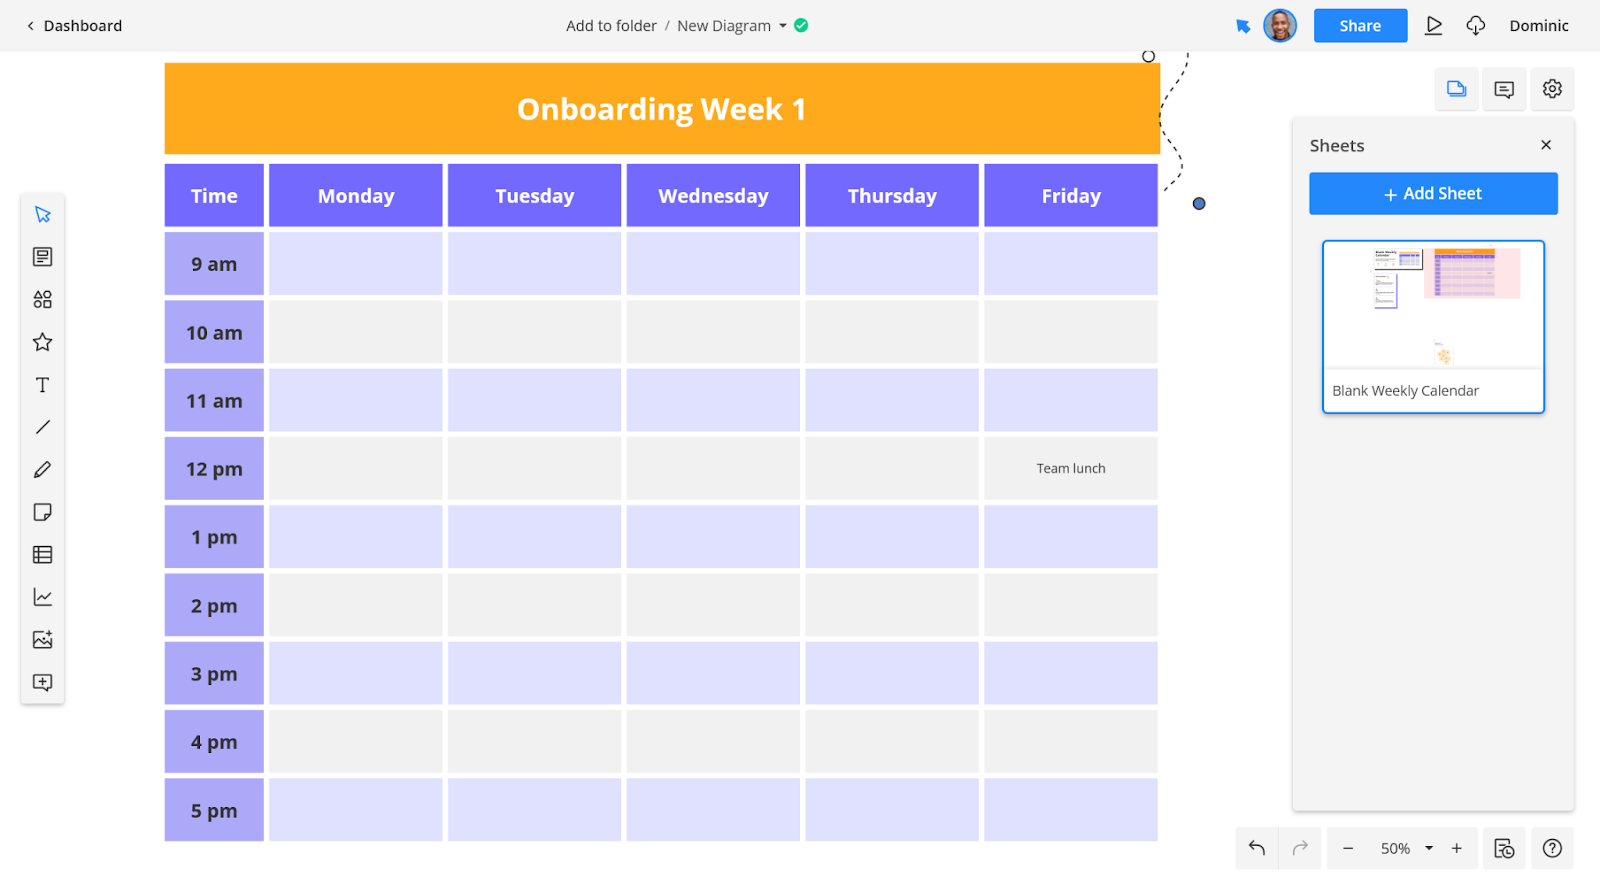The width and height of the screenshot is (1600, 896).
Task: Open the diagram settings gear
Action: tap(1552, 89)
